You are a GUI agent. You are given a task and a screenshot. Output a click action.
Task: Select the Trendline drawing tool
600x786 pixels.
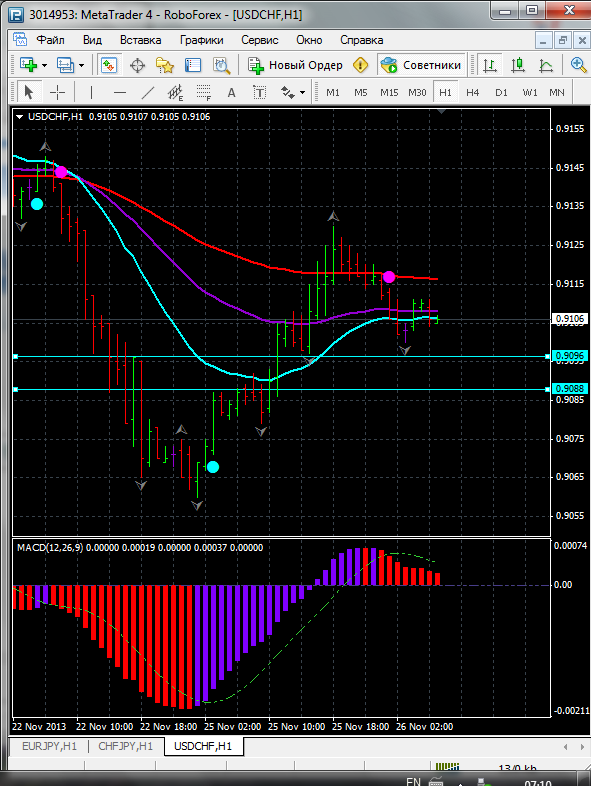click(x=148, y=92)
